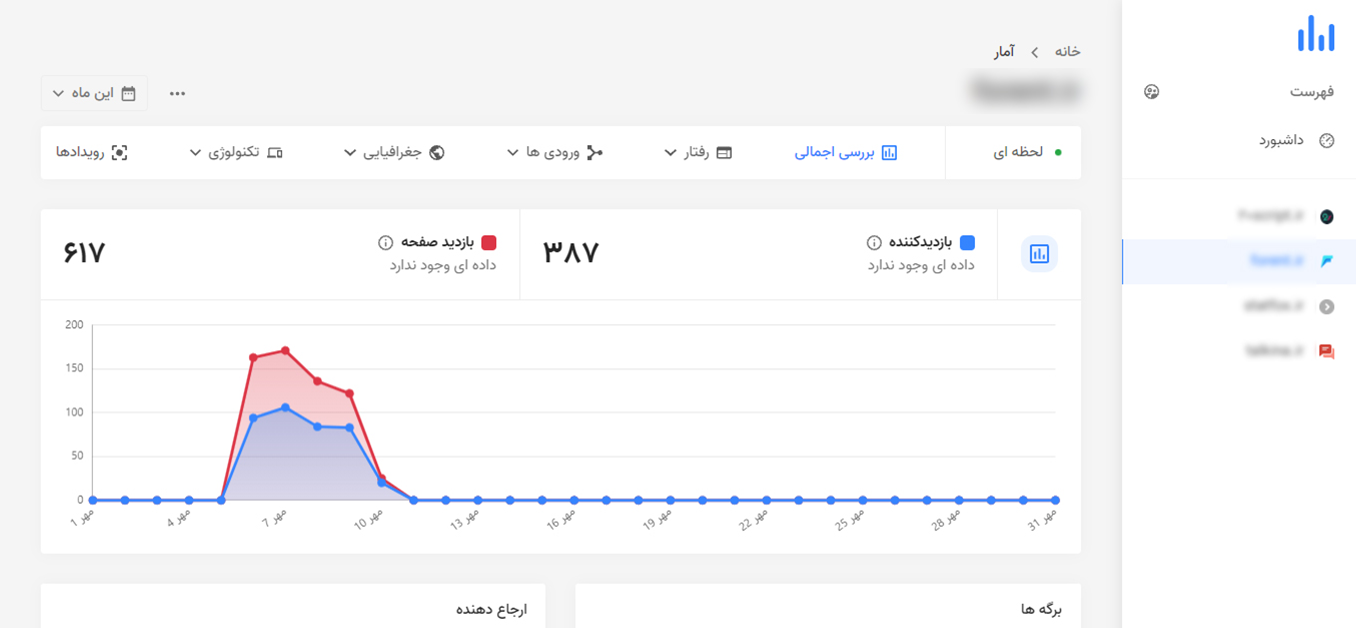
Task: Open the three-dots more options menu
Action: coord(177,94)
